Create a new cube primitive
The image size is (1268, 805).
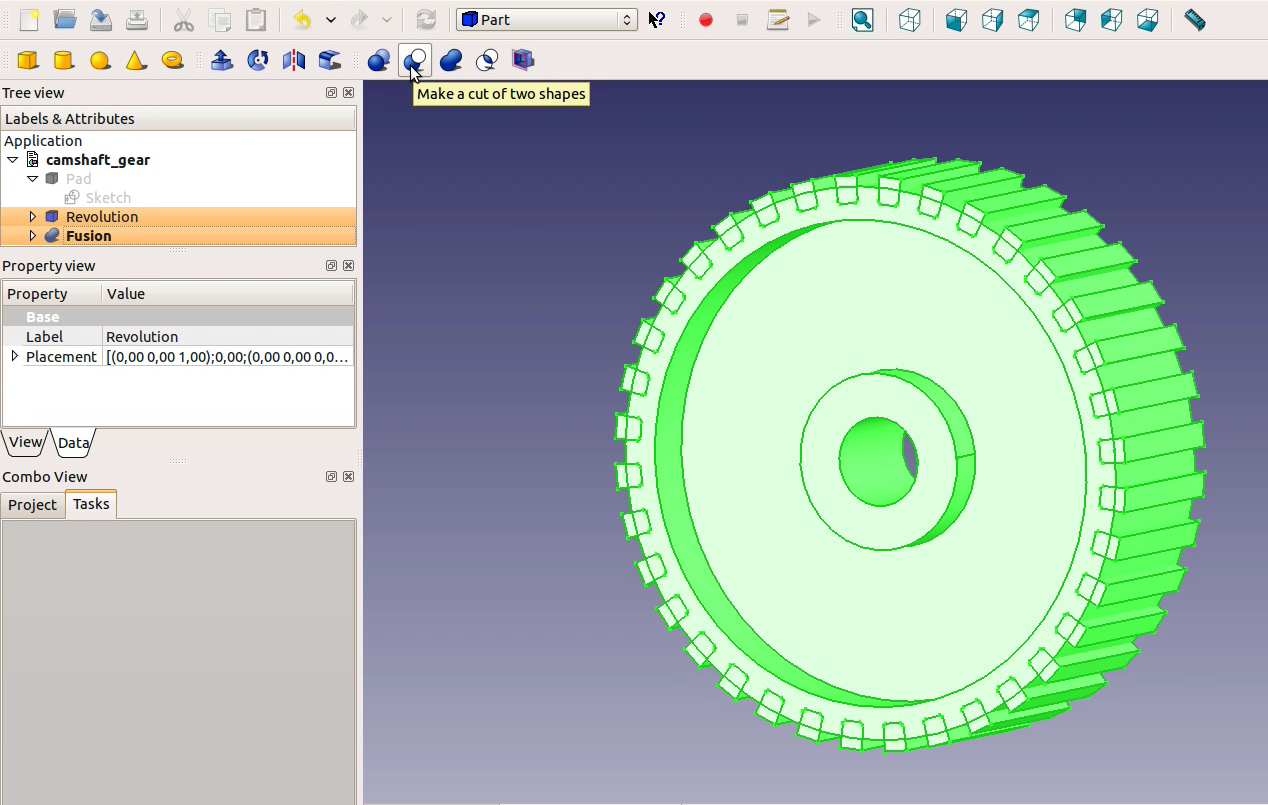(27, 60)
